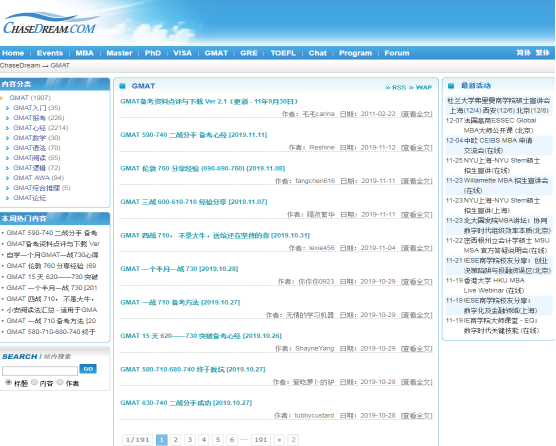Jump to last page 191

(x=261, y=440)
